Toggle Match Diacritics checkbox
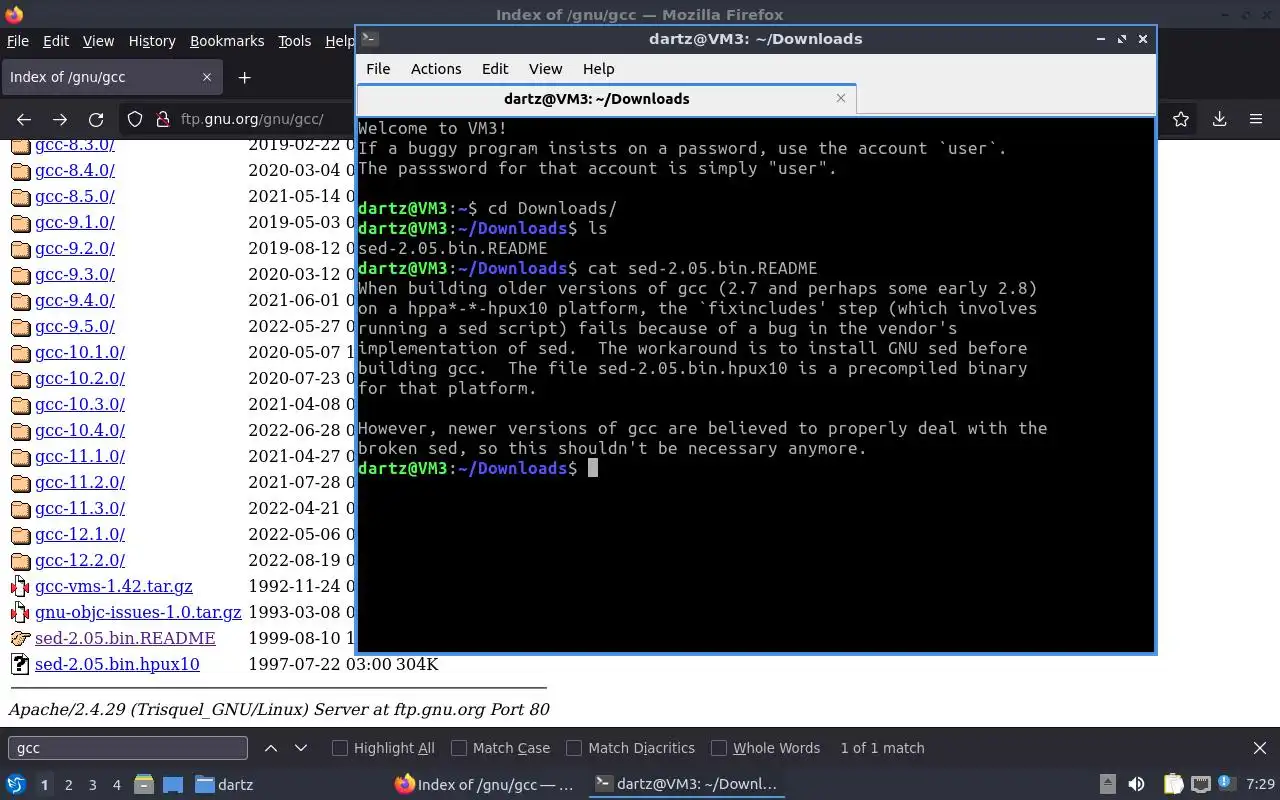Viewport: 1280px width, 800px height. coord(574,748)
